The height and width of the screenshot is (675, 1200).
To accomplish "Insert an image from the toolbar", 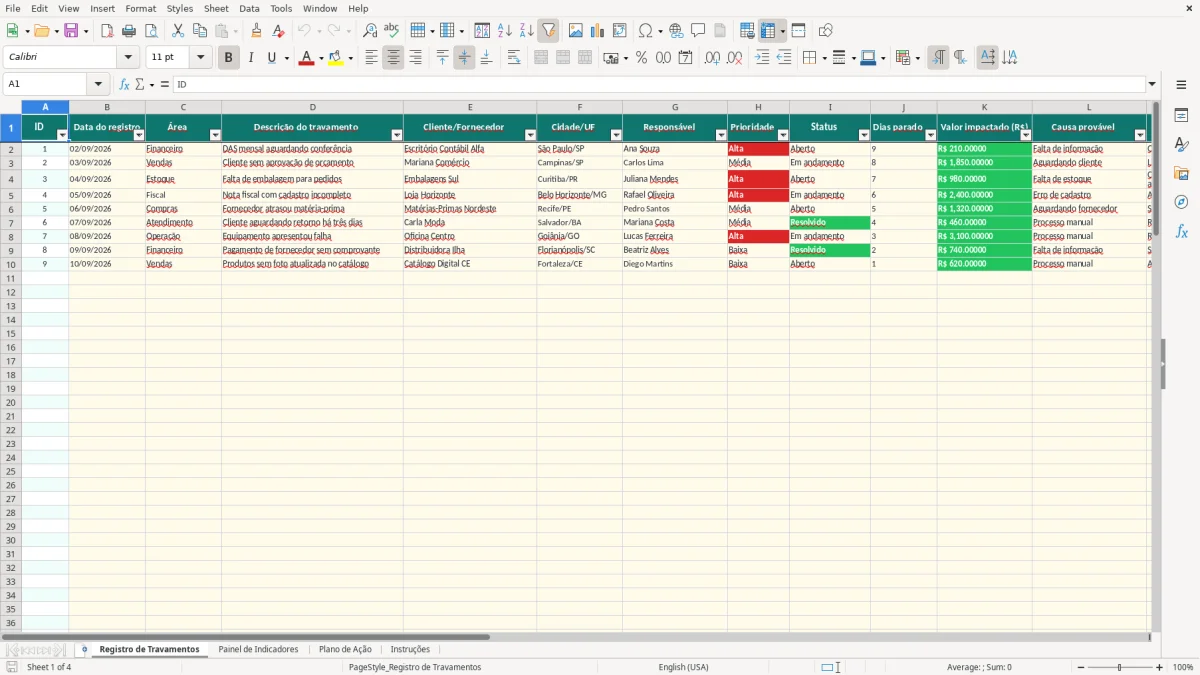I will [x=575, y=31].
